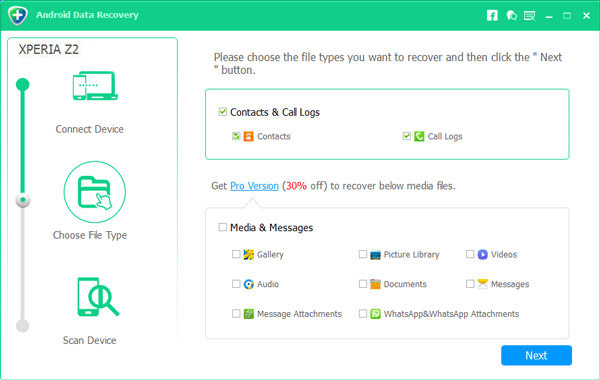
Task: Check the Gallery checkbox
Action: tap(236, 254)
